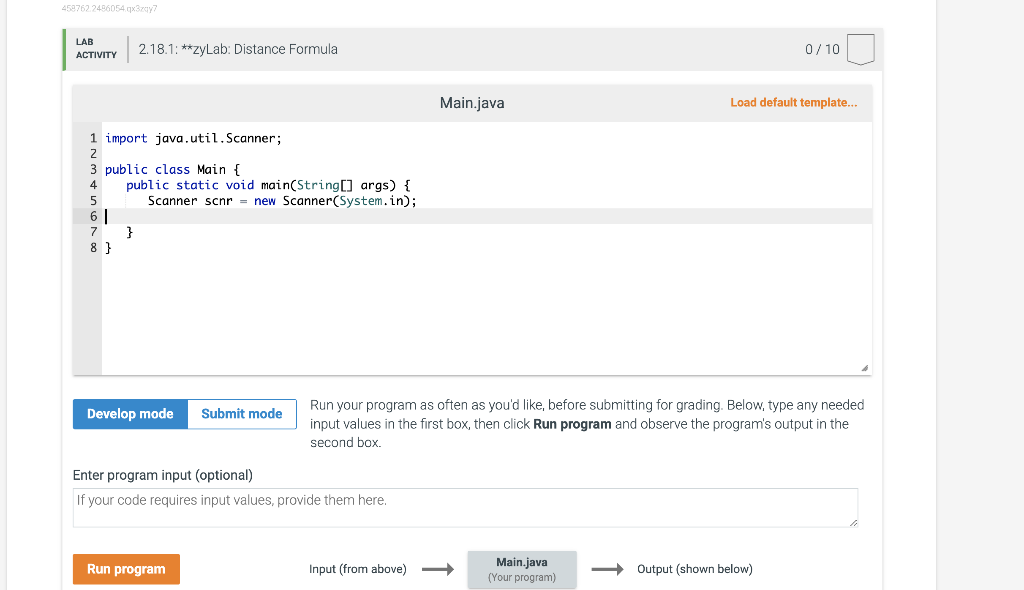1024x590 pixels.
Task: Click the Main.java file title header
Action: [472, 103]
